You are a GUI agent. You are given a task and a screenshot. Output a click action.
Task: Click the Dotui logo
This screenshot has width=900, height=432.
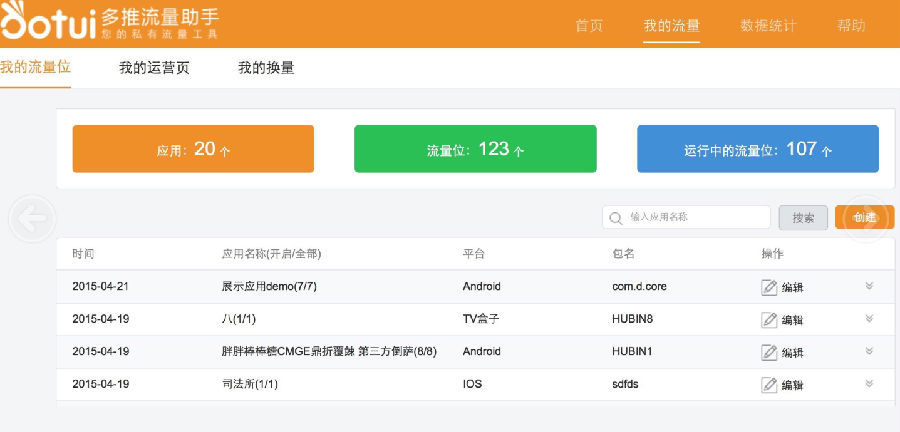[48, 24]
